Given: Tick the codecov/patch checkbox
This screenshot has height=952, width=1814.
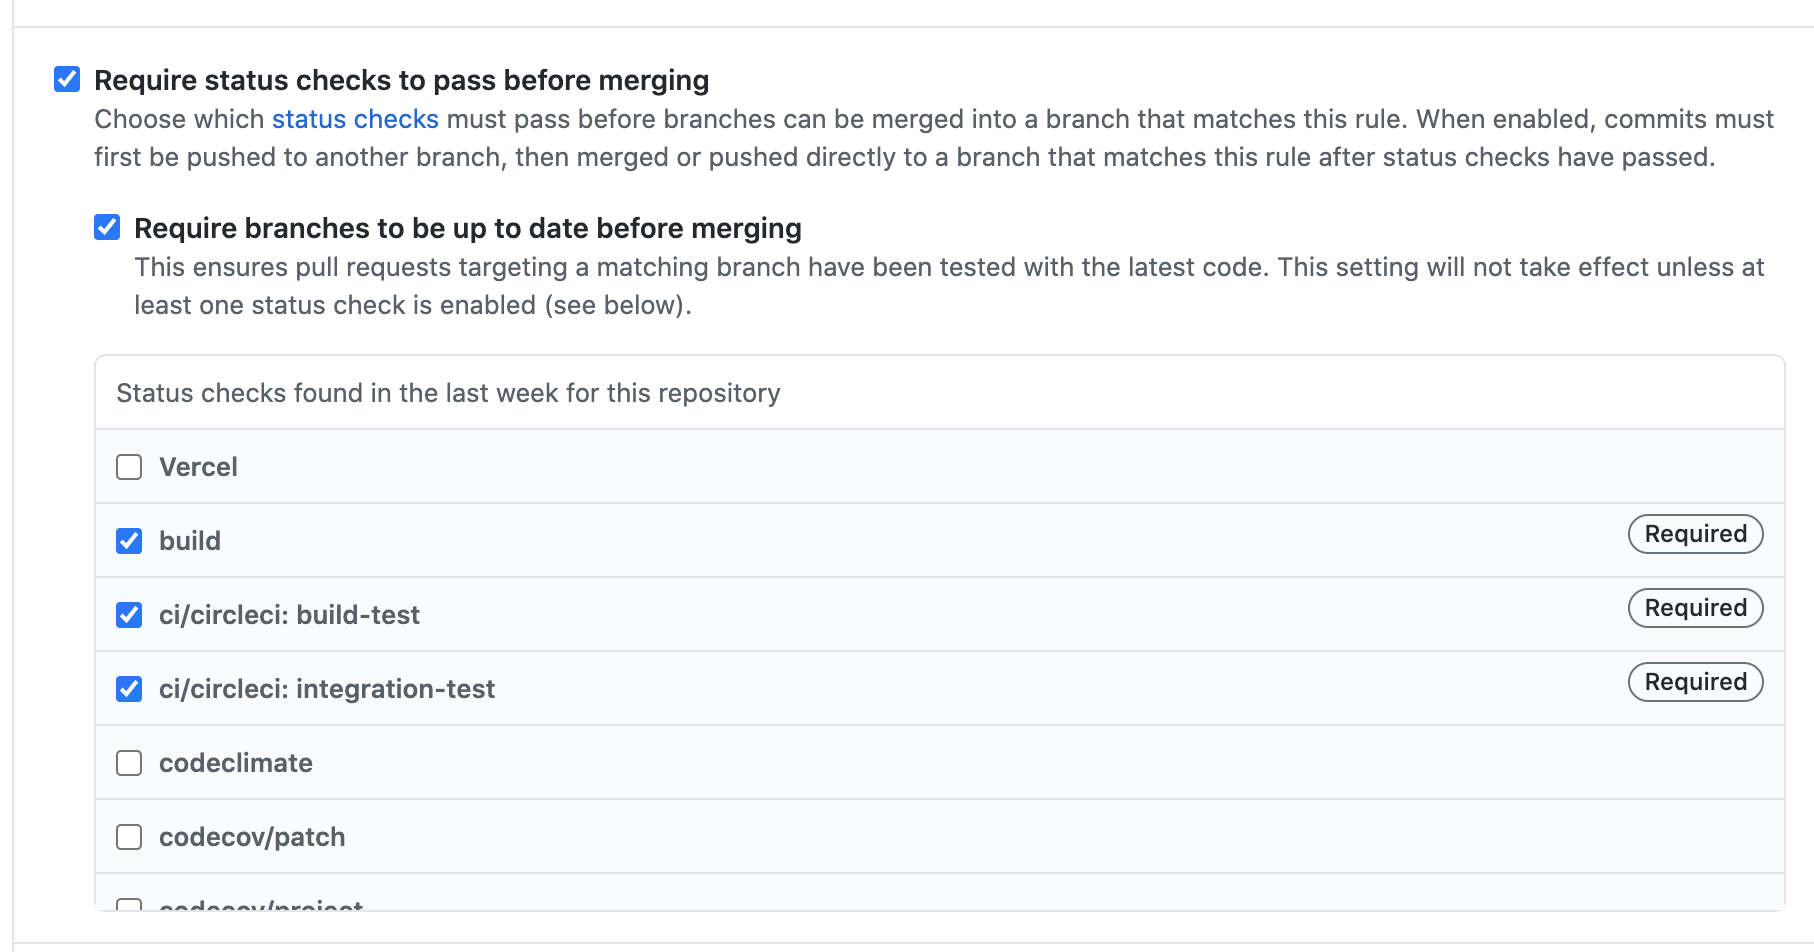Looking at the screenshot, I should (129, 837).
